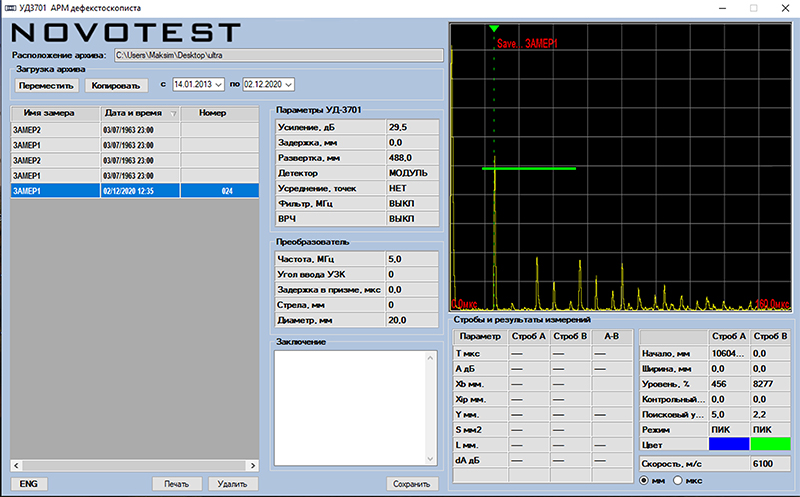Click the sort arrow in Дата и время header
Screen dimensions: 800x497
[x=172, y=114]
